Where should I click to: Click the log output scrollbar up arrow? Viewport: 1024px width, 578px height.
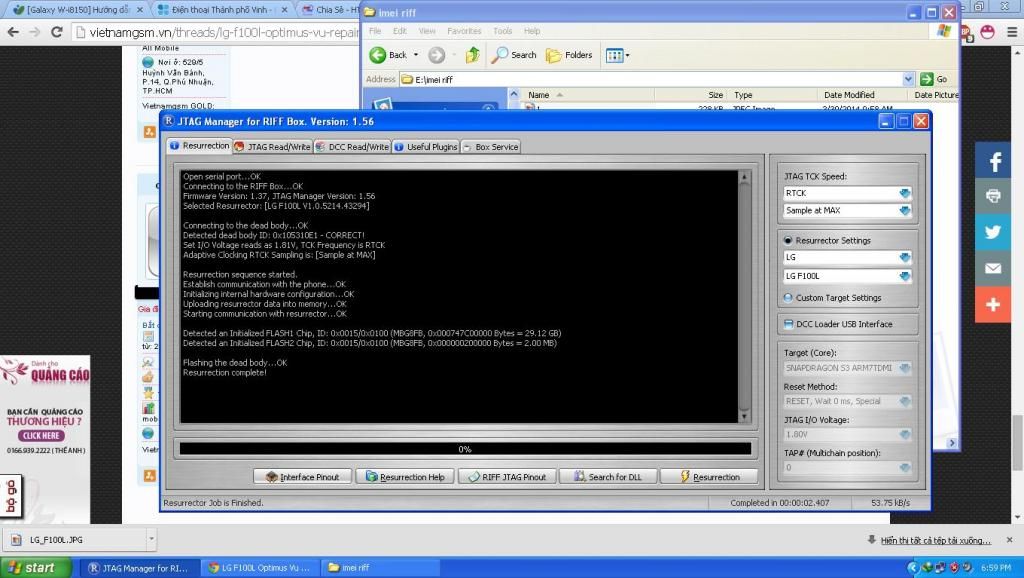tap(744, 177)
